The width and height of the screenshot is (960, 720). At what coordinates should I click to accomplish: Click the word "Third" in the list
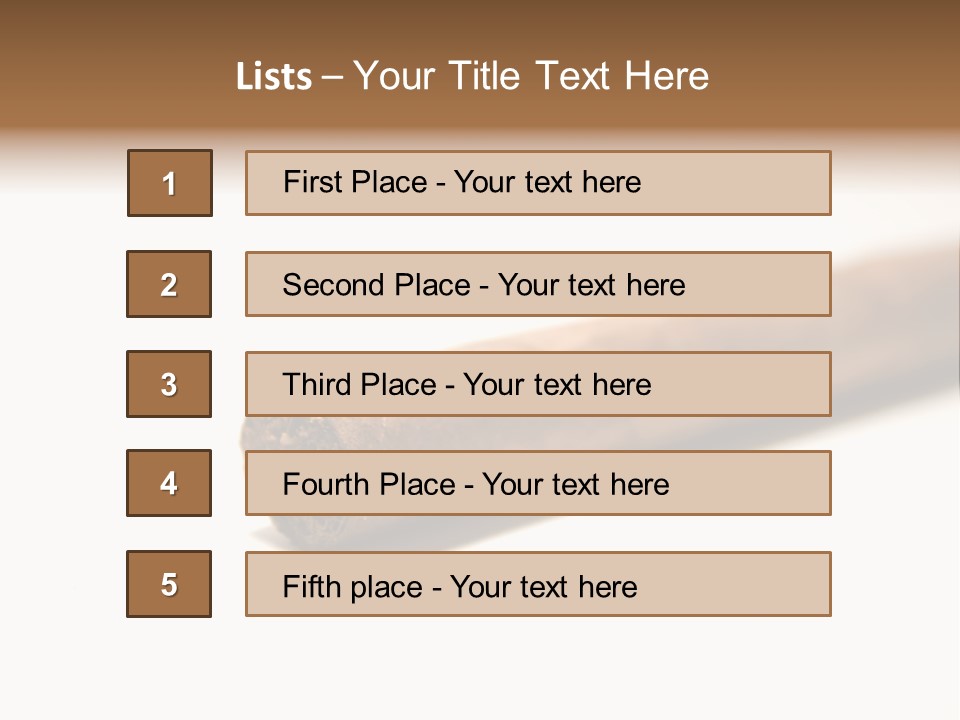click(316, 385)
